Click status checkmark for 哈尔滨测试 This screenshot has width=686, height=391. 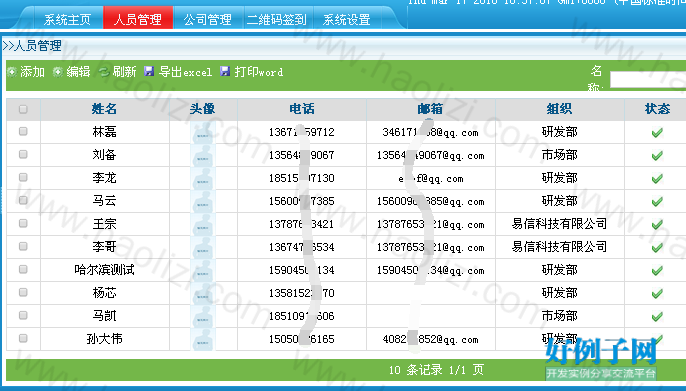click(657, 270)
